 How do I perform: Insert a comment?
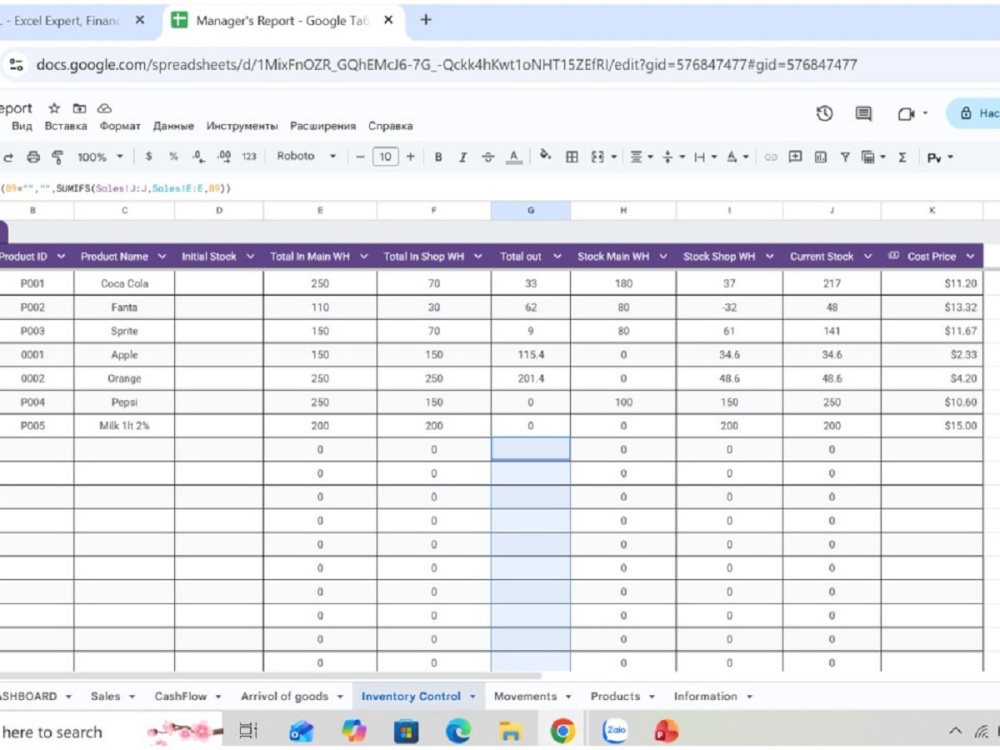tap(795, 156)
